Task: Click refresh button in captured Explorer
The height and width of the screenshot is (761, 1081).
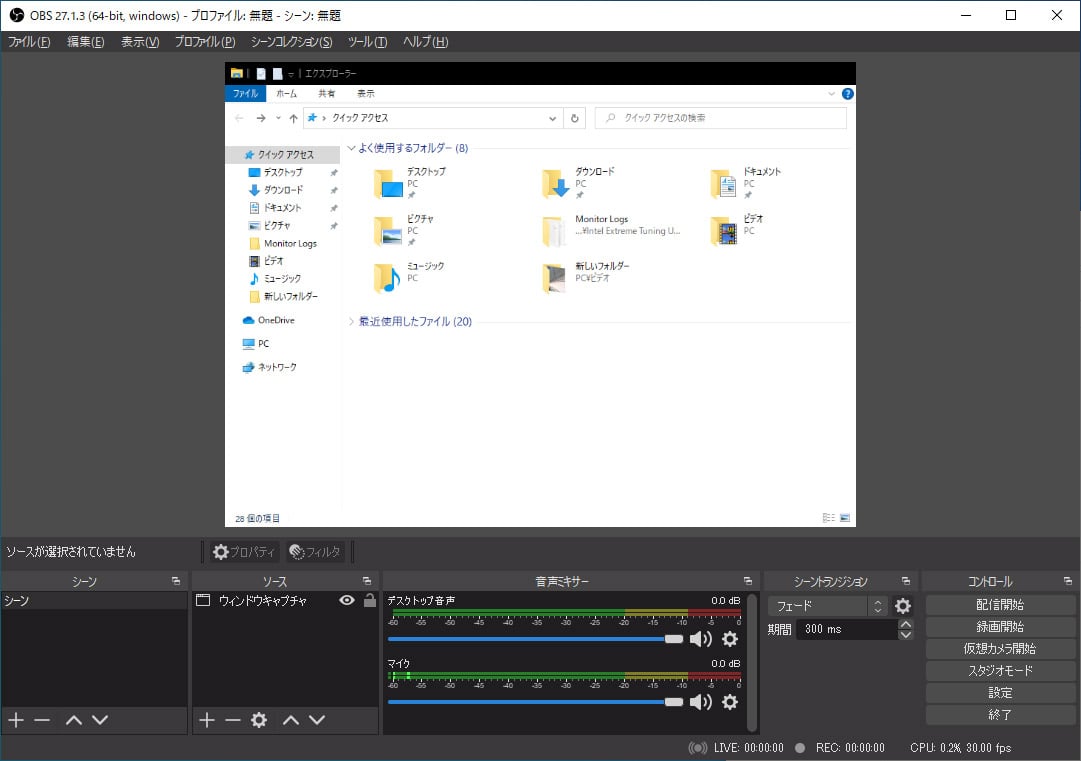Action: 574,118
